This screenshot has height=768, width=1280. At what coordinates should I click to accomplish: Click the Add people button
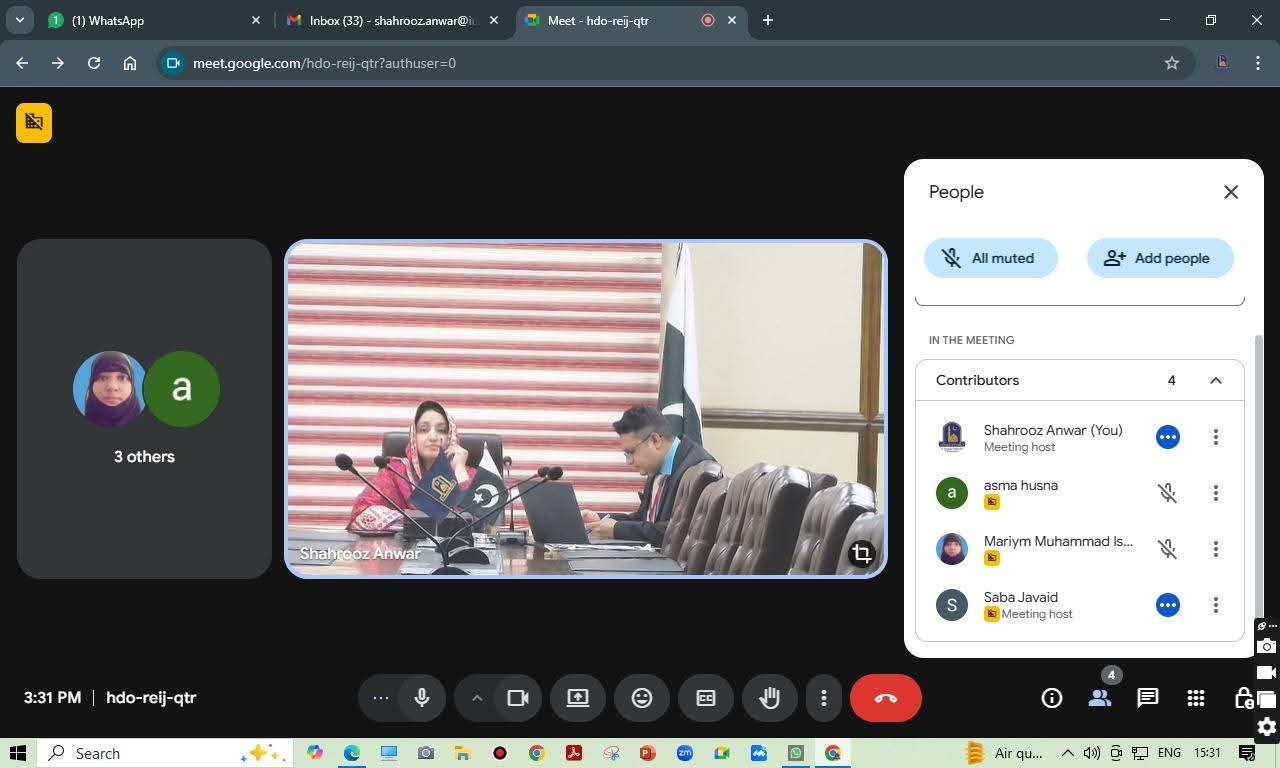(x=1159, y=258)
